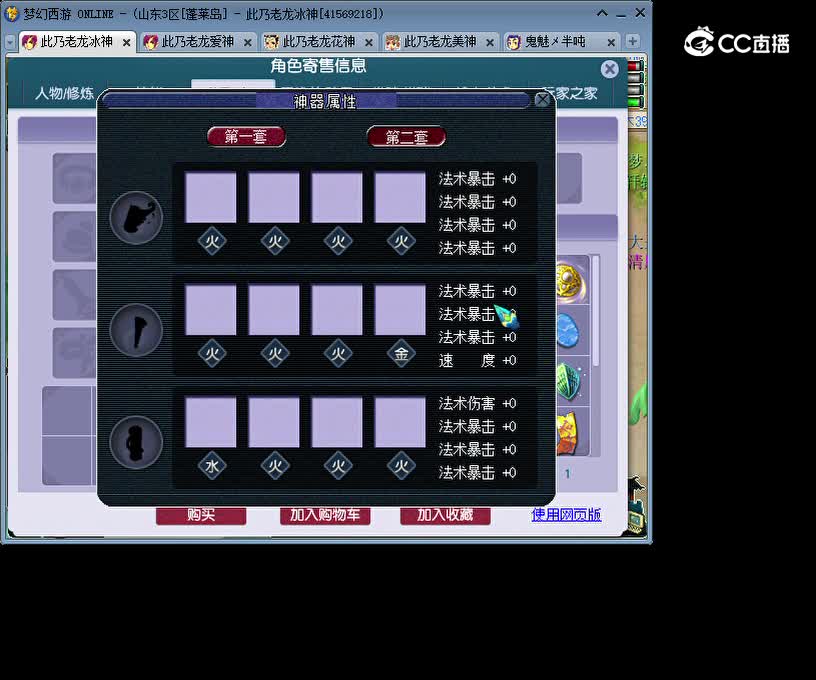This screenshot has height=680, width=816.
Task: Click the tab list arrow left of tabs
Action: coord(10,42)
